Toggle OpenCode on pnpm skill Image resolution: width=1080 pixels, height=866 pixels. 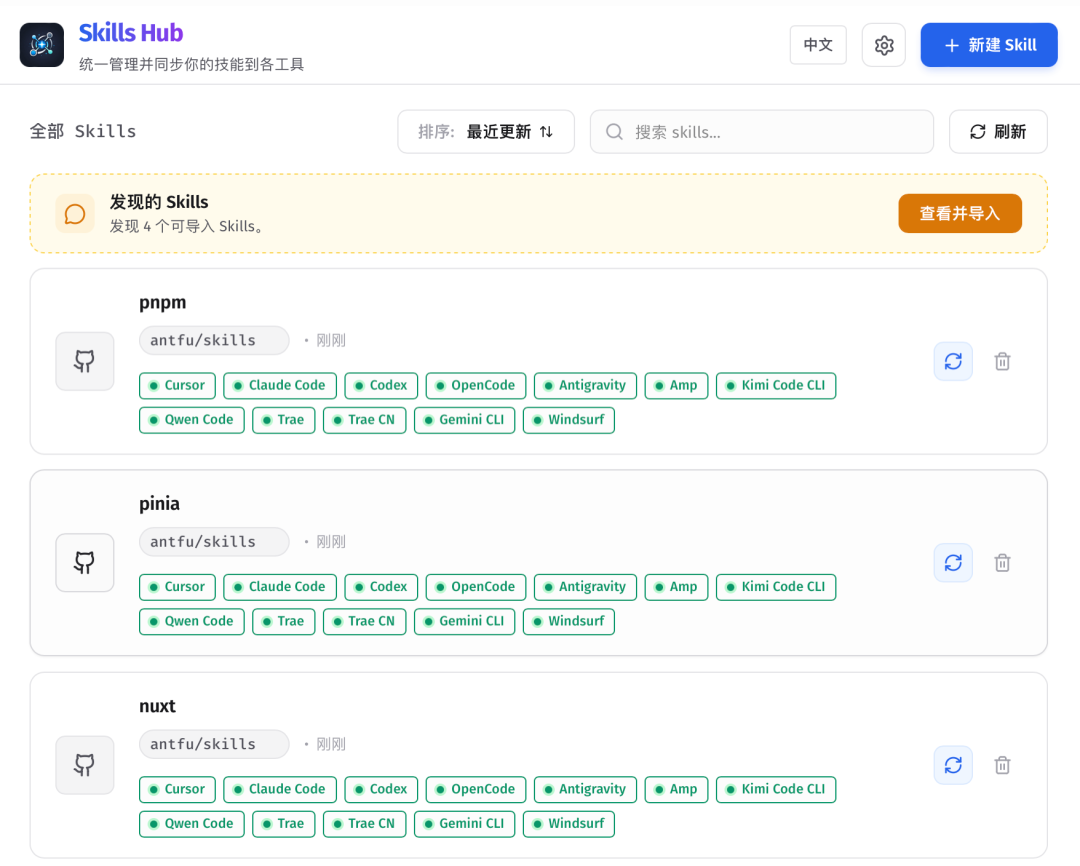(x=476, y=385)
